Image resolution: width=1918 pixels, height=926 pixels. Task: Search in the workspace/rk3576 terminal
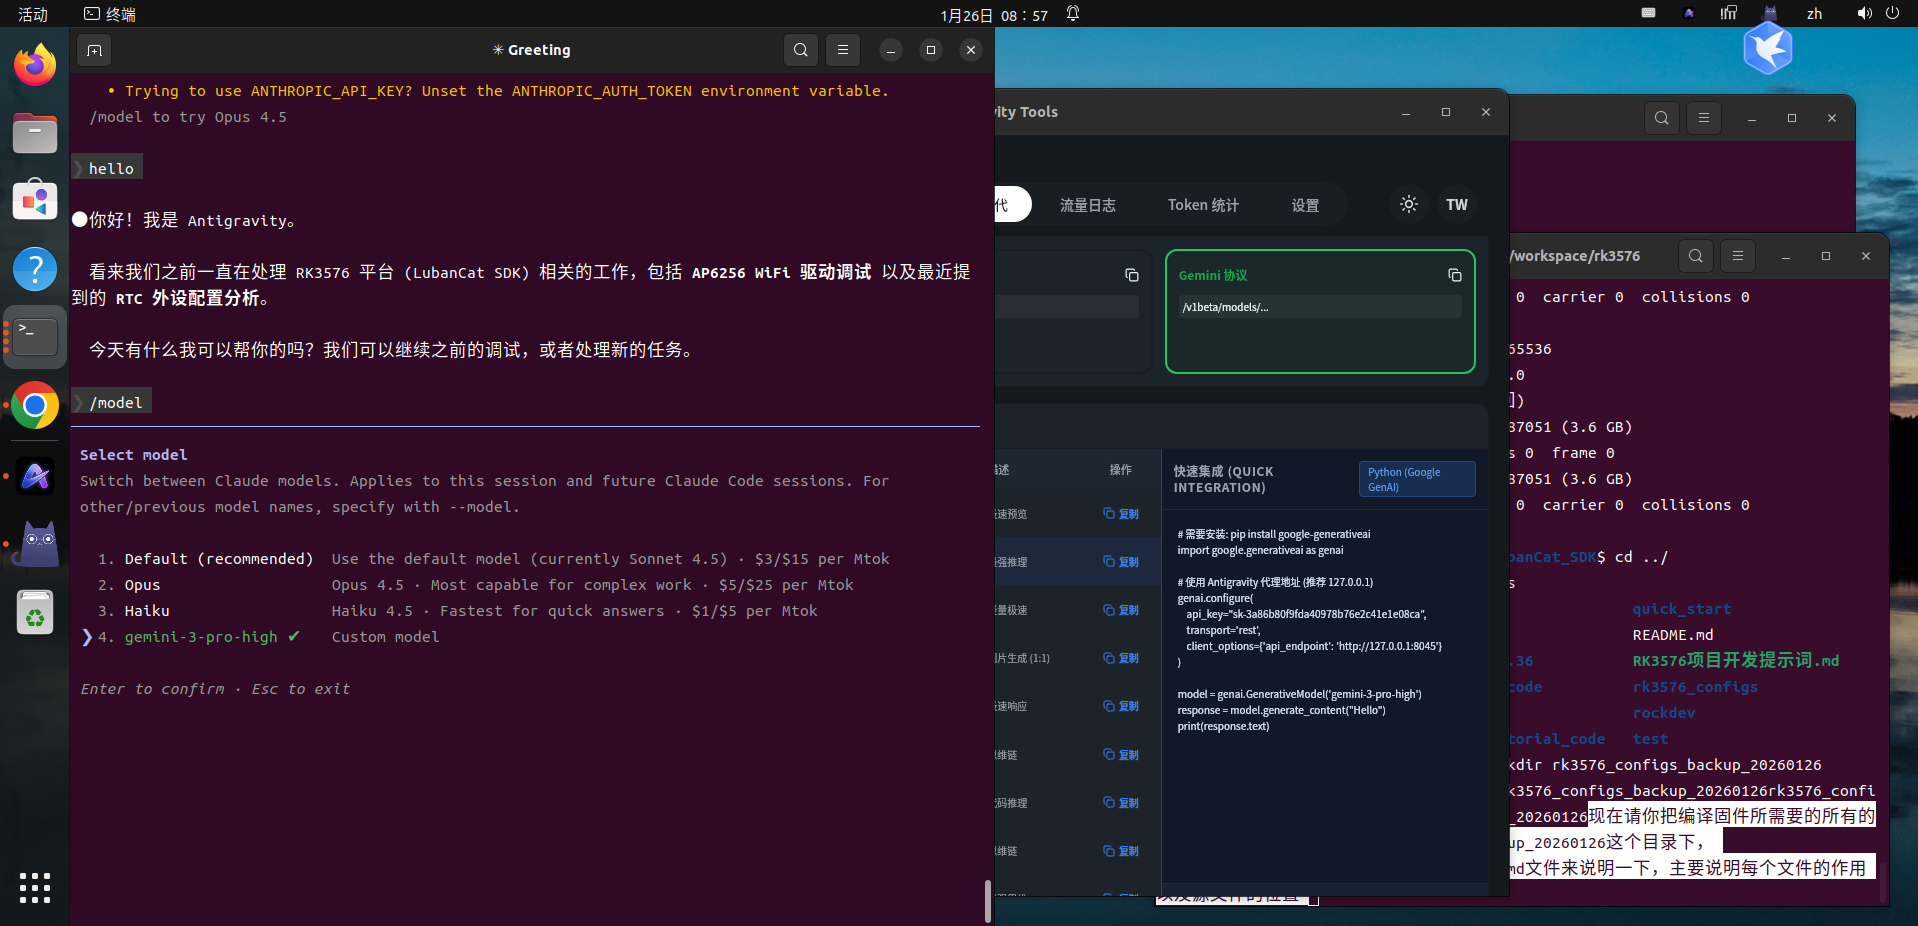(1696, 256)
